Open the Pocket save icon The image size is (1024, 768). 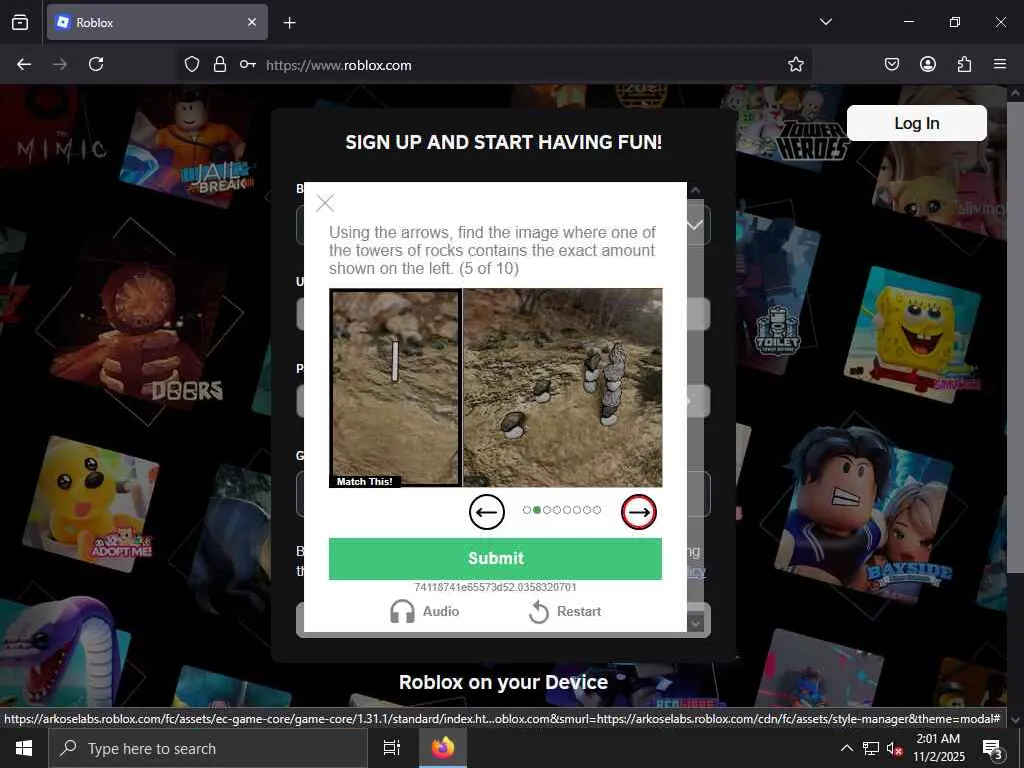click(x=891, y=64)
